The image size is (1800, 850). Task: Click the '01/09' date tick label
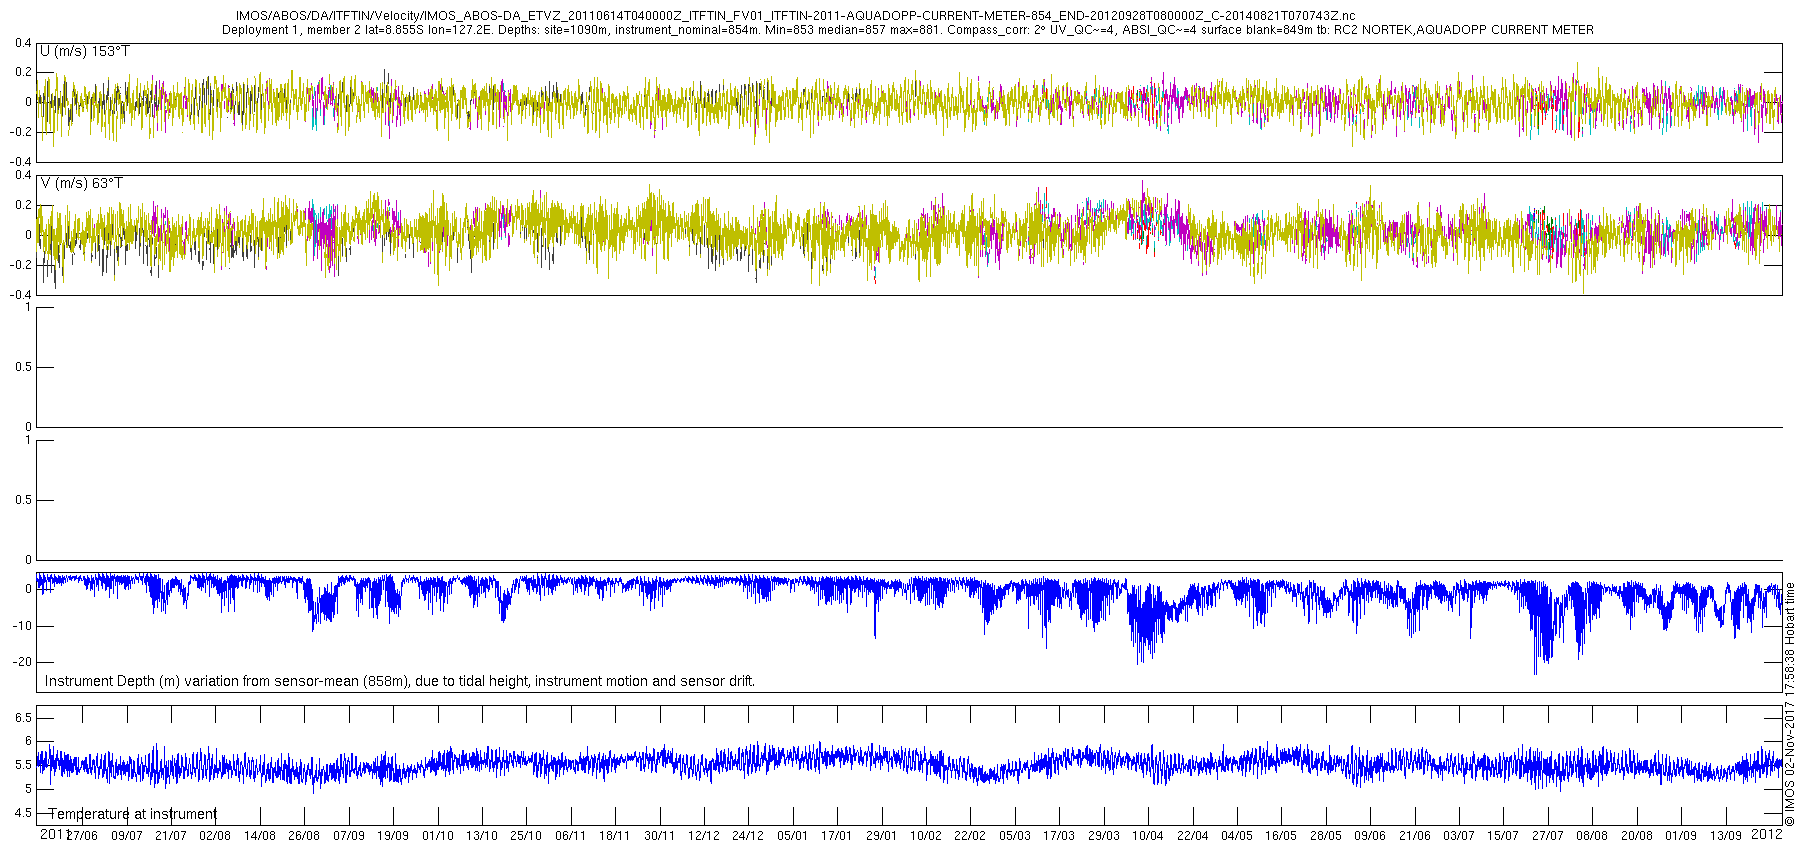pyautogui.click(x=1681, y=836)
